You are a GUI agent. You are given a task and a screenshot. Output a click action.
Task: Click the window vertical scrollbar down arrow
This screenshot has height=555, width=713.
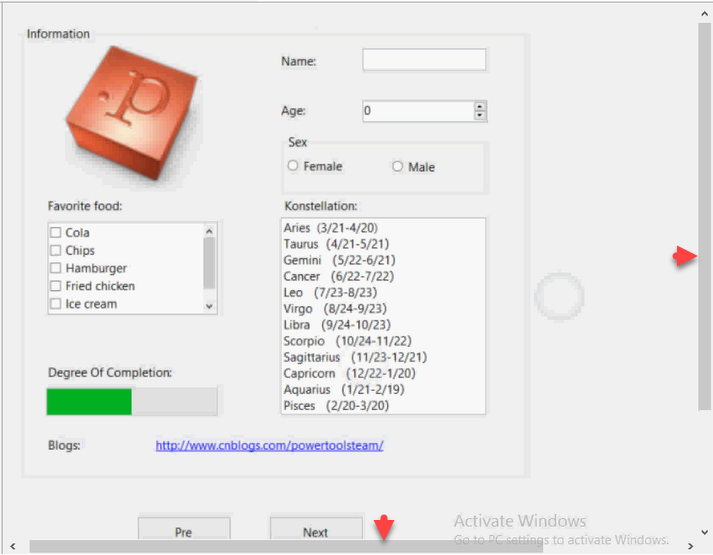click(705, 532)
